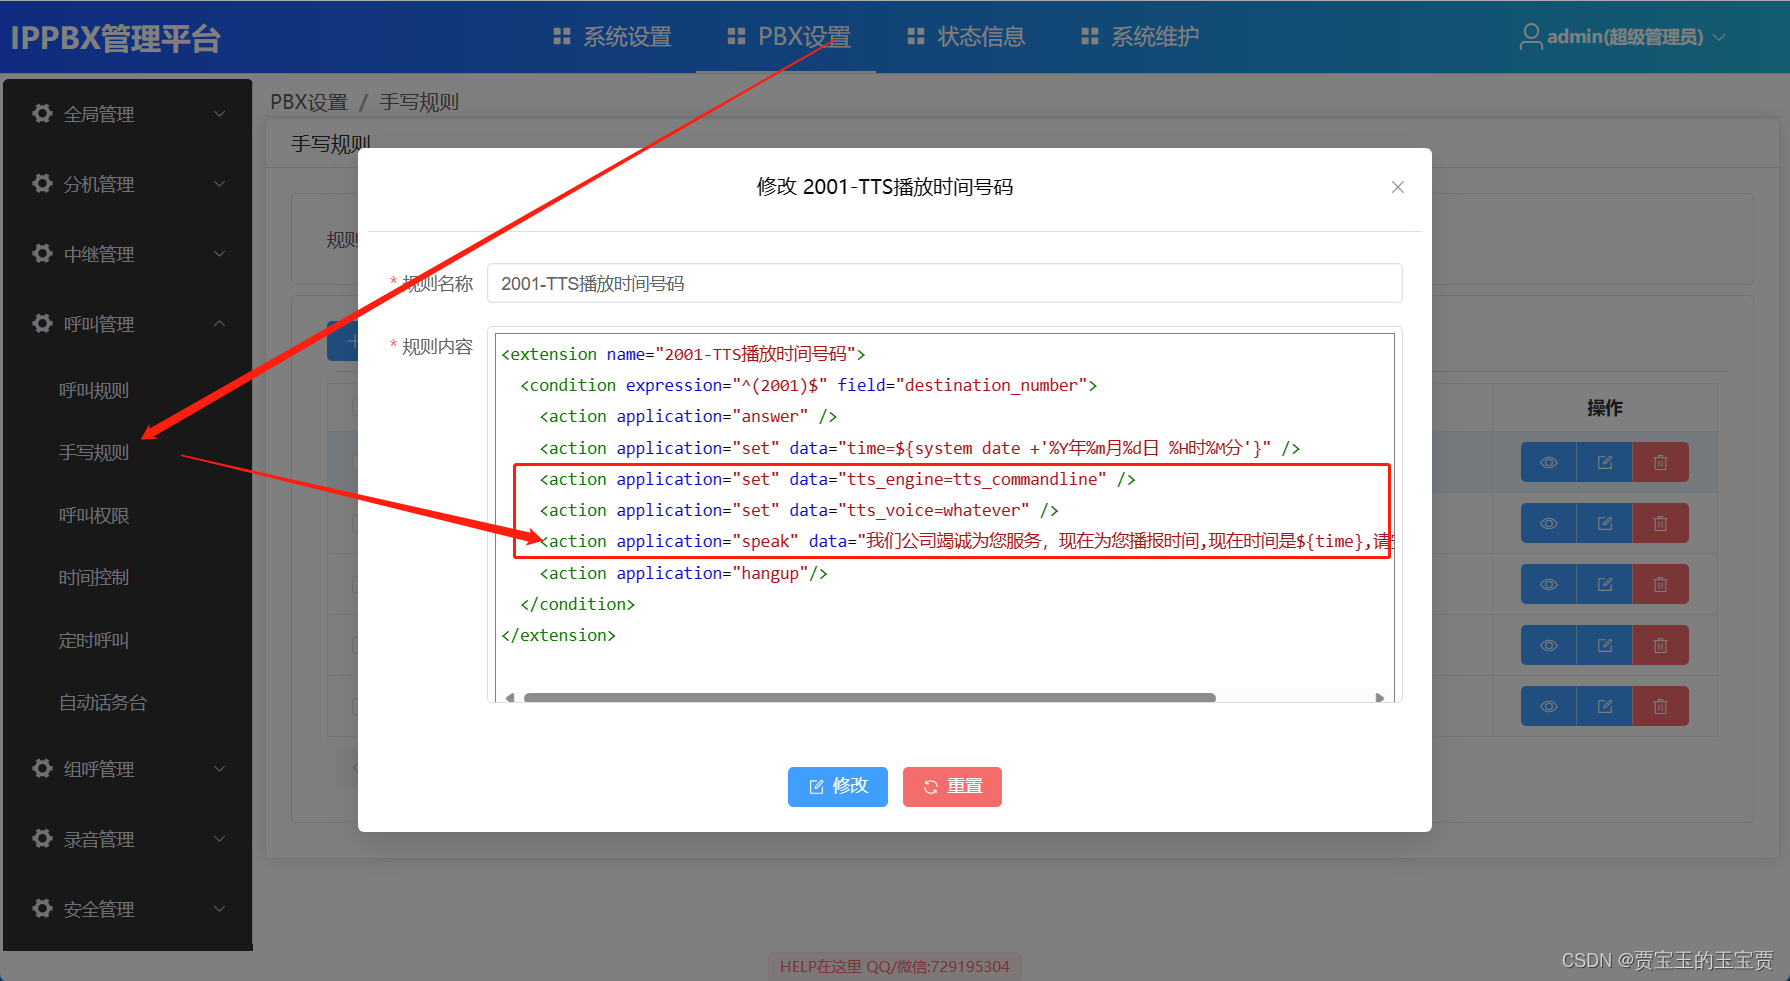Screen dimensions: 1790x981
Task: View rule in third table row
Action: [x=1549, y=584]
